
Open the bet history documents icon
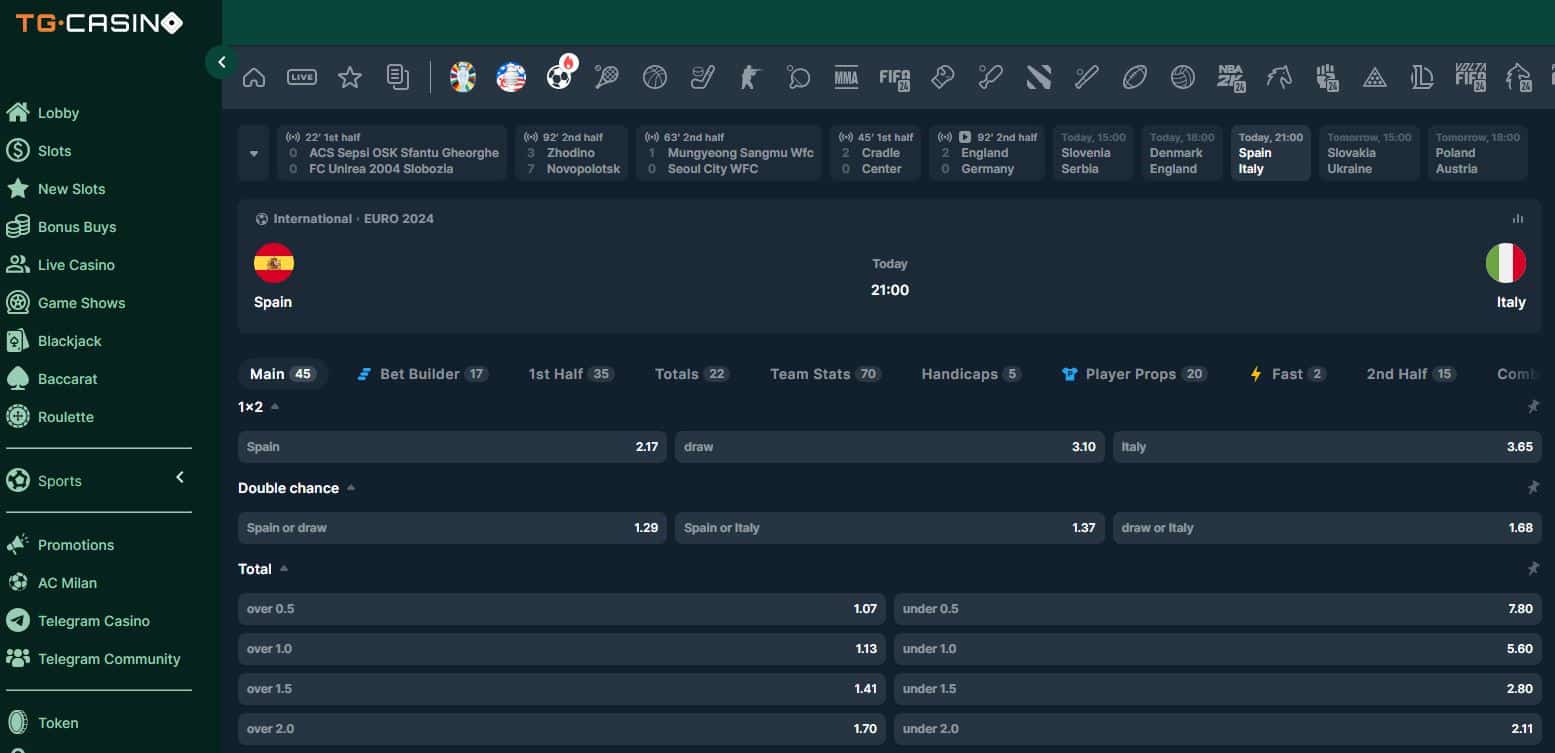(x=398, y=77)
